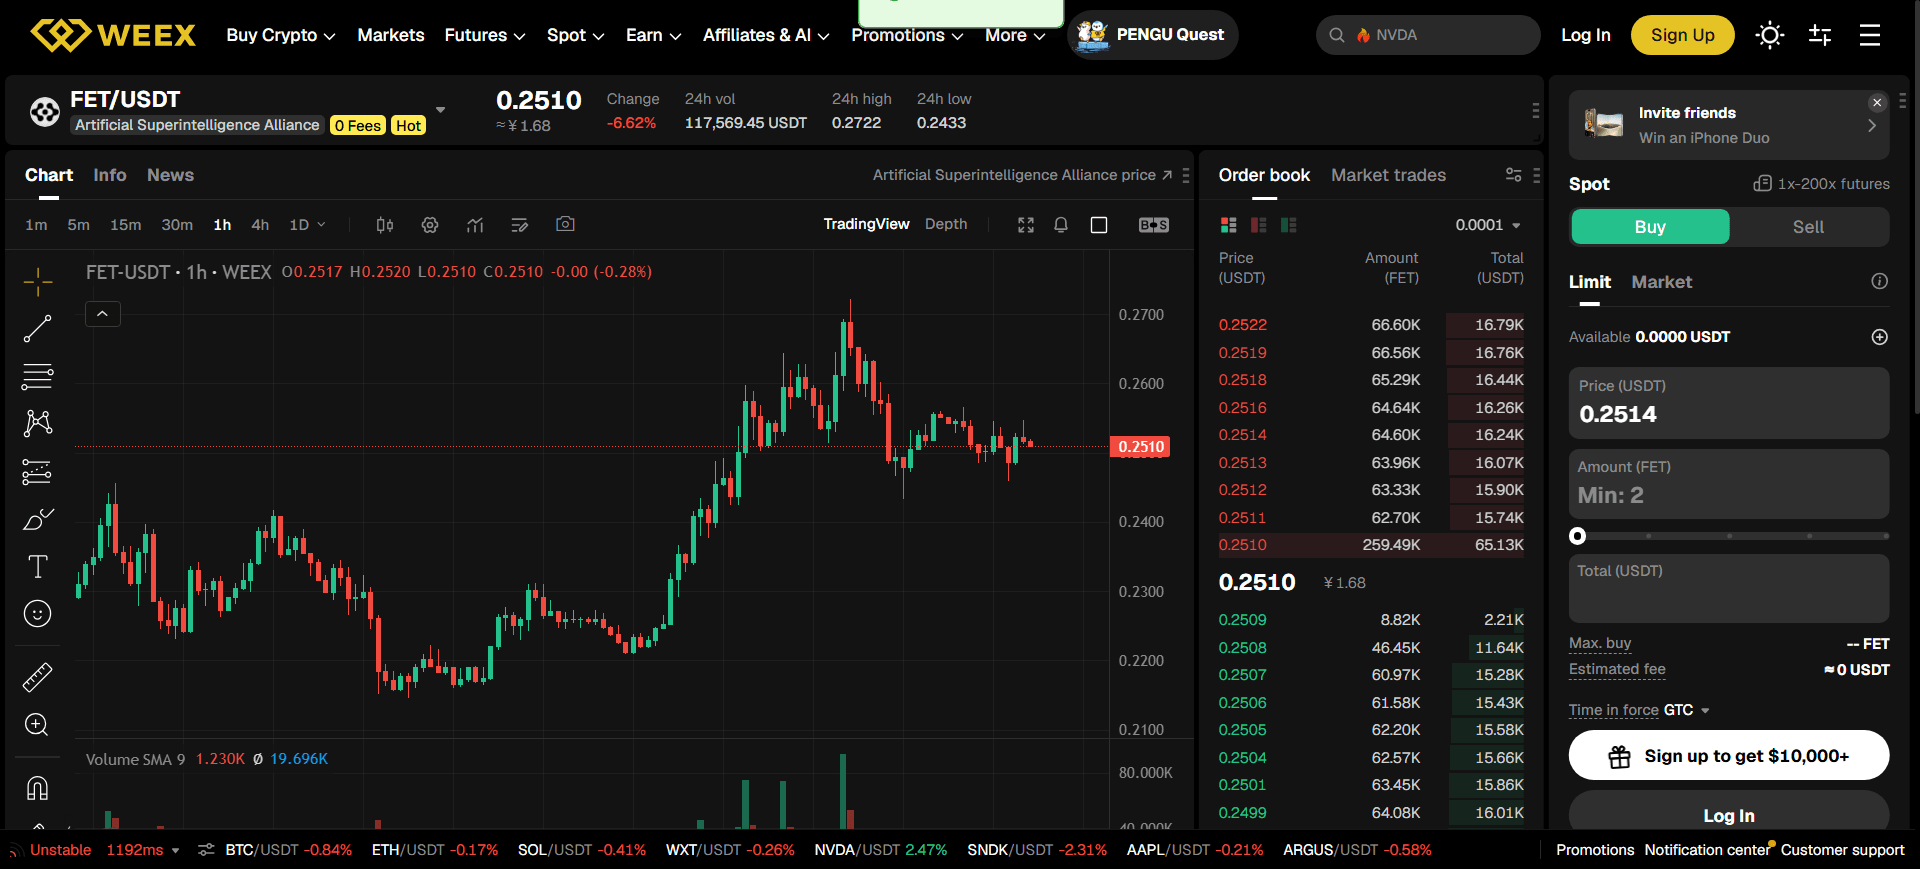This screenshot has width=1920, height=869.
Task: Open Artificial Superintelligence Alliance price link
Action: pyautogui.click(x=1022, y=175)
